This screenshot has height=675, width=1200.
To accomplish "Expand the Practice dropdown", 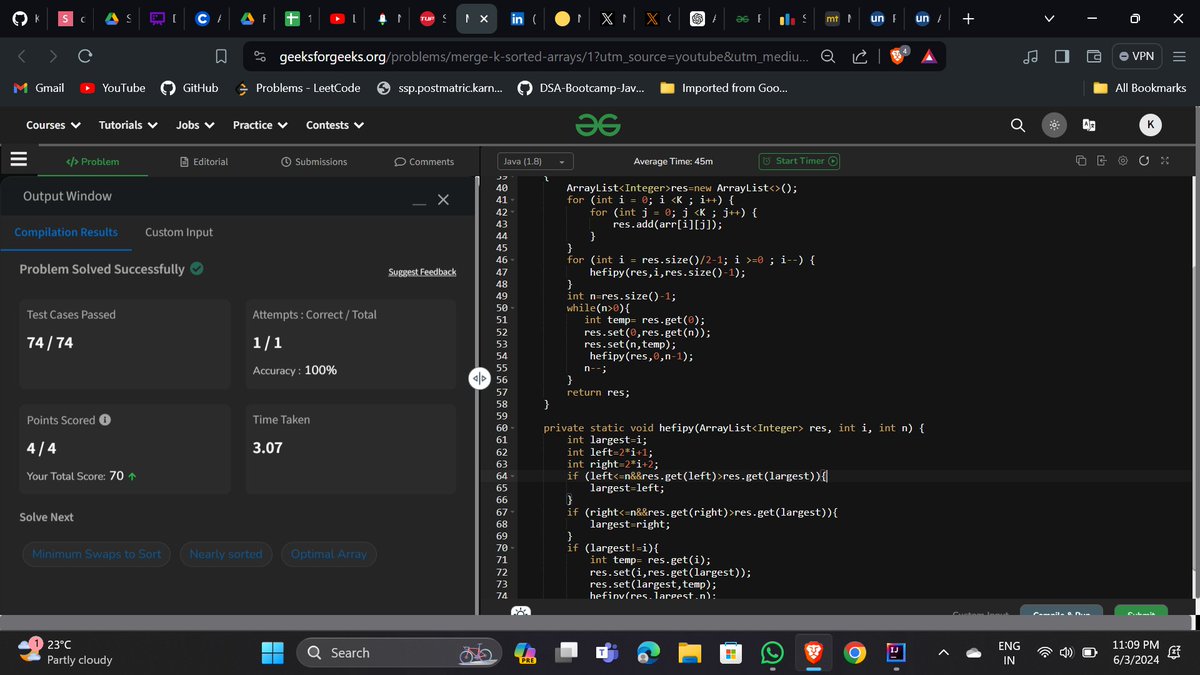I will click(260, 125).
